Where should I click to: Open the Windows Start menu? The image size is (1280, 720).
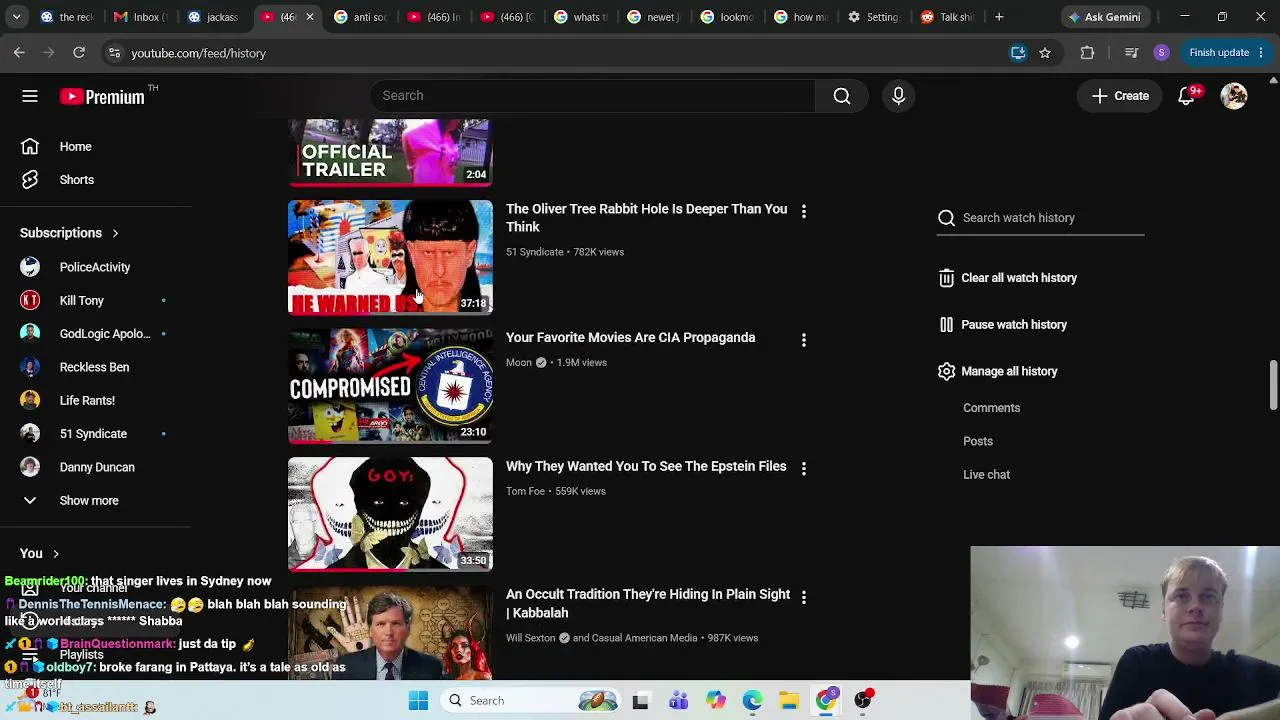(418, 701)
